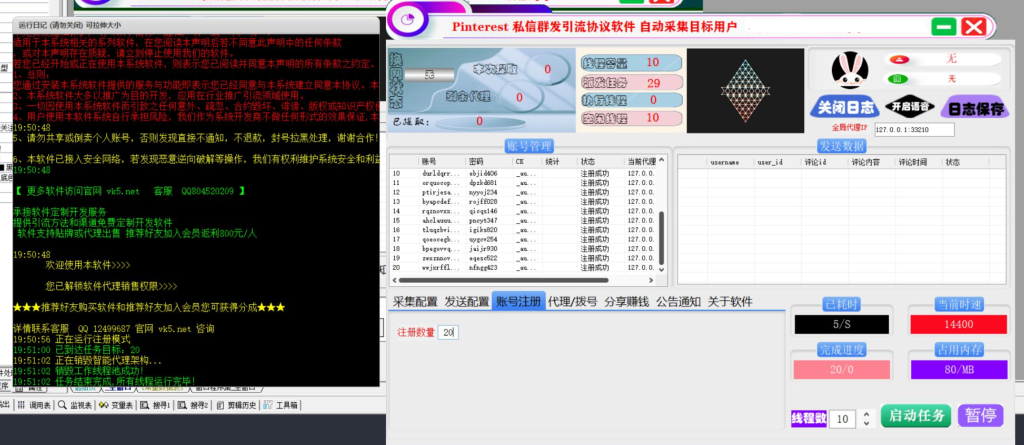
Task: Click the 发送数据 panel label
Action: pos(841,146)
